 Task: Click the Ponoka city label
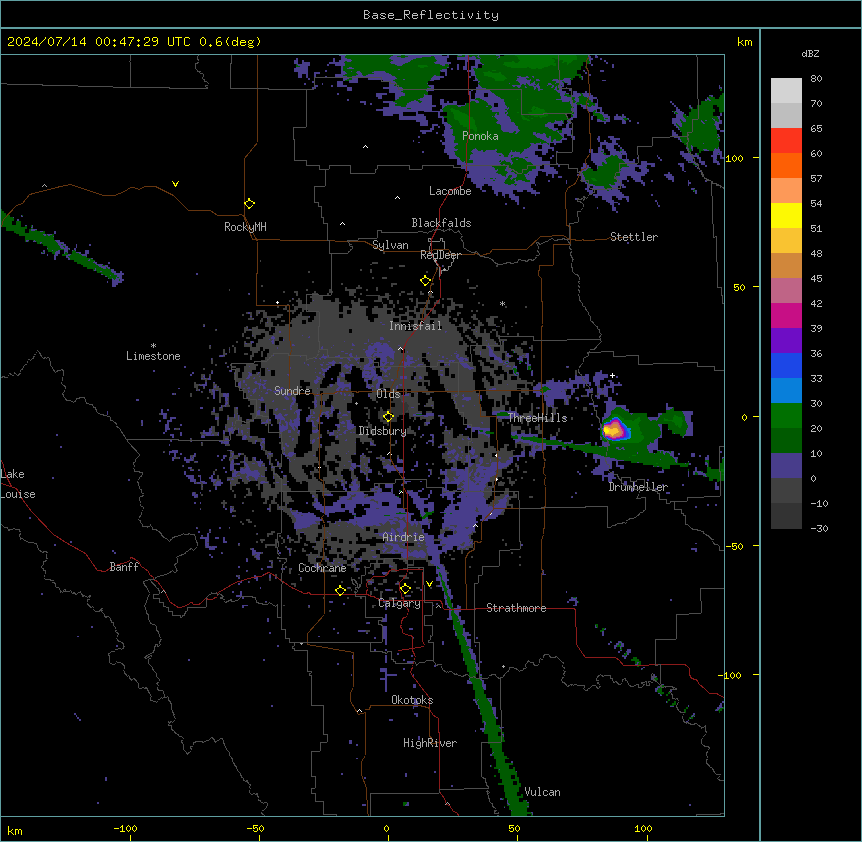pos(480,136)
